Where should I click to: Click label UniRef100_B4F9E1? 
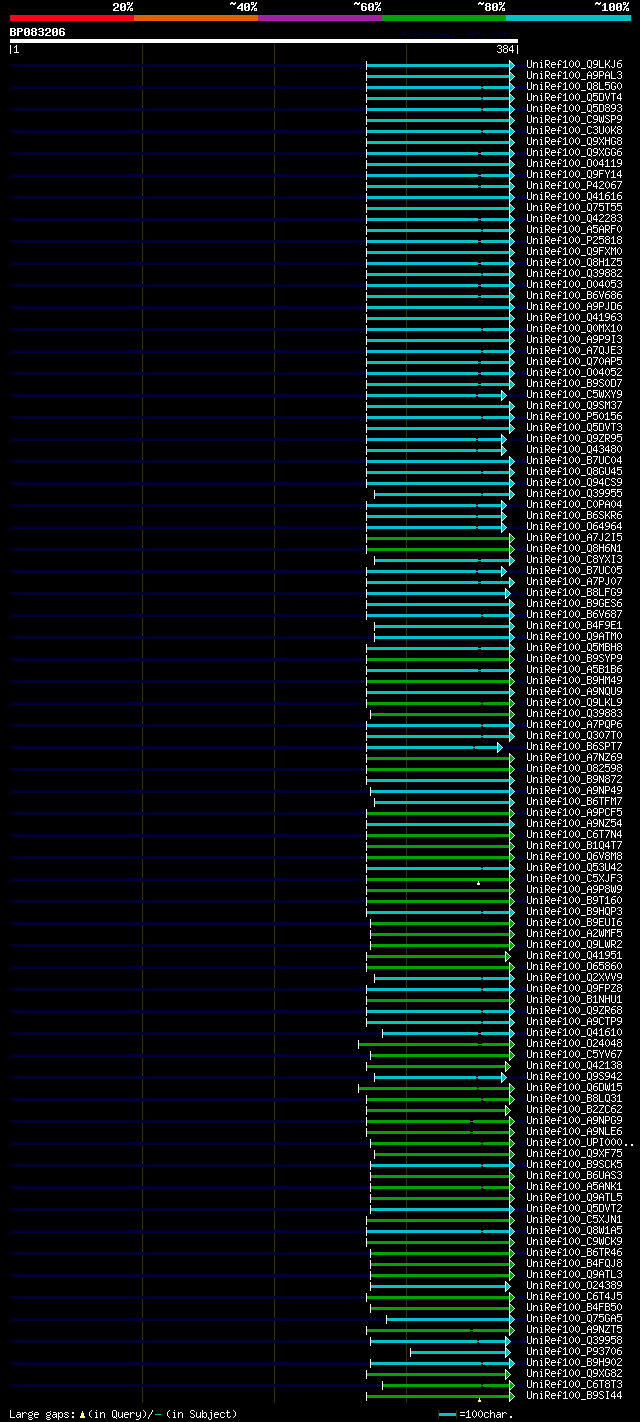[574, 625]
